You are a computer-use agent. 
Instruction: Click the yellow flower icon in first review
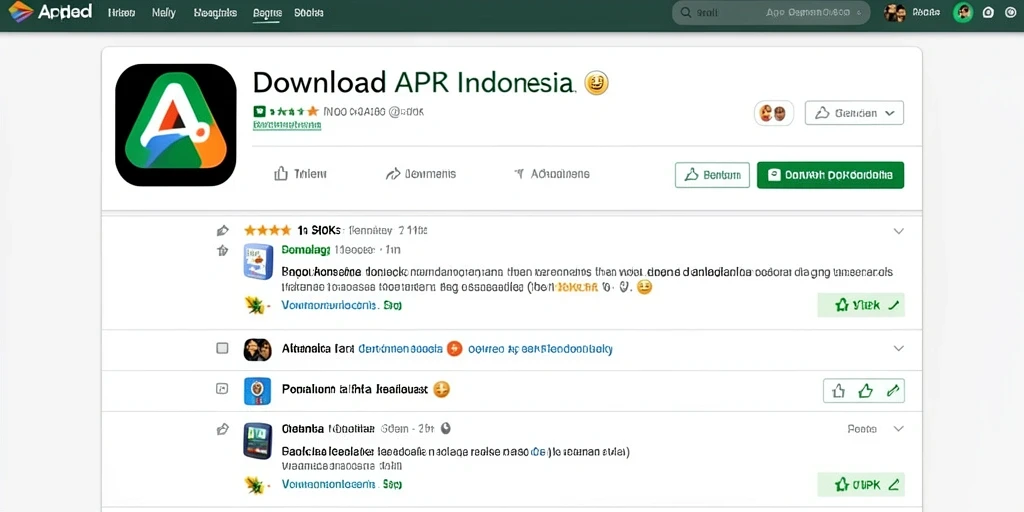[x=254, y=305]
